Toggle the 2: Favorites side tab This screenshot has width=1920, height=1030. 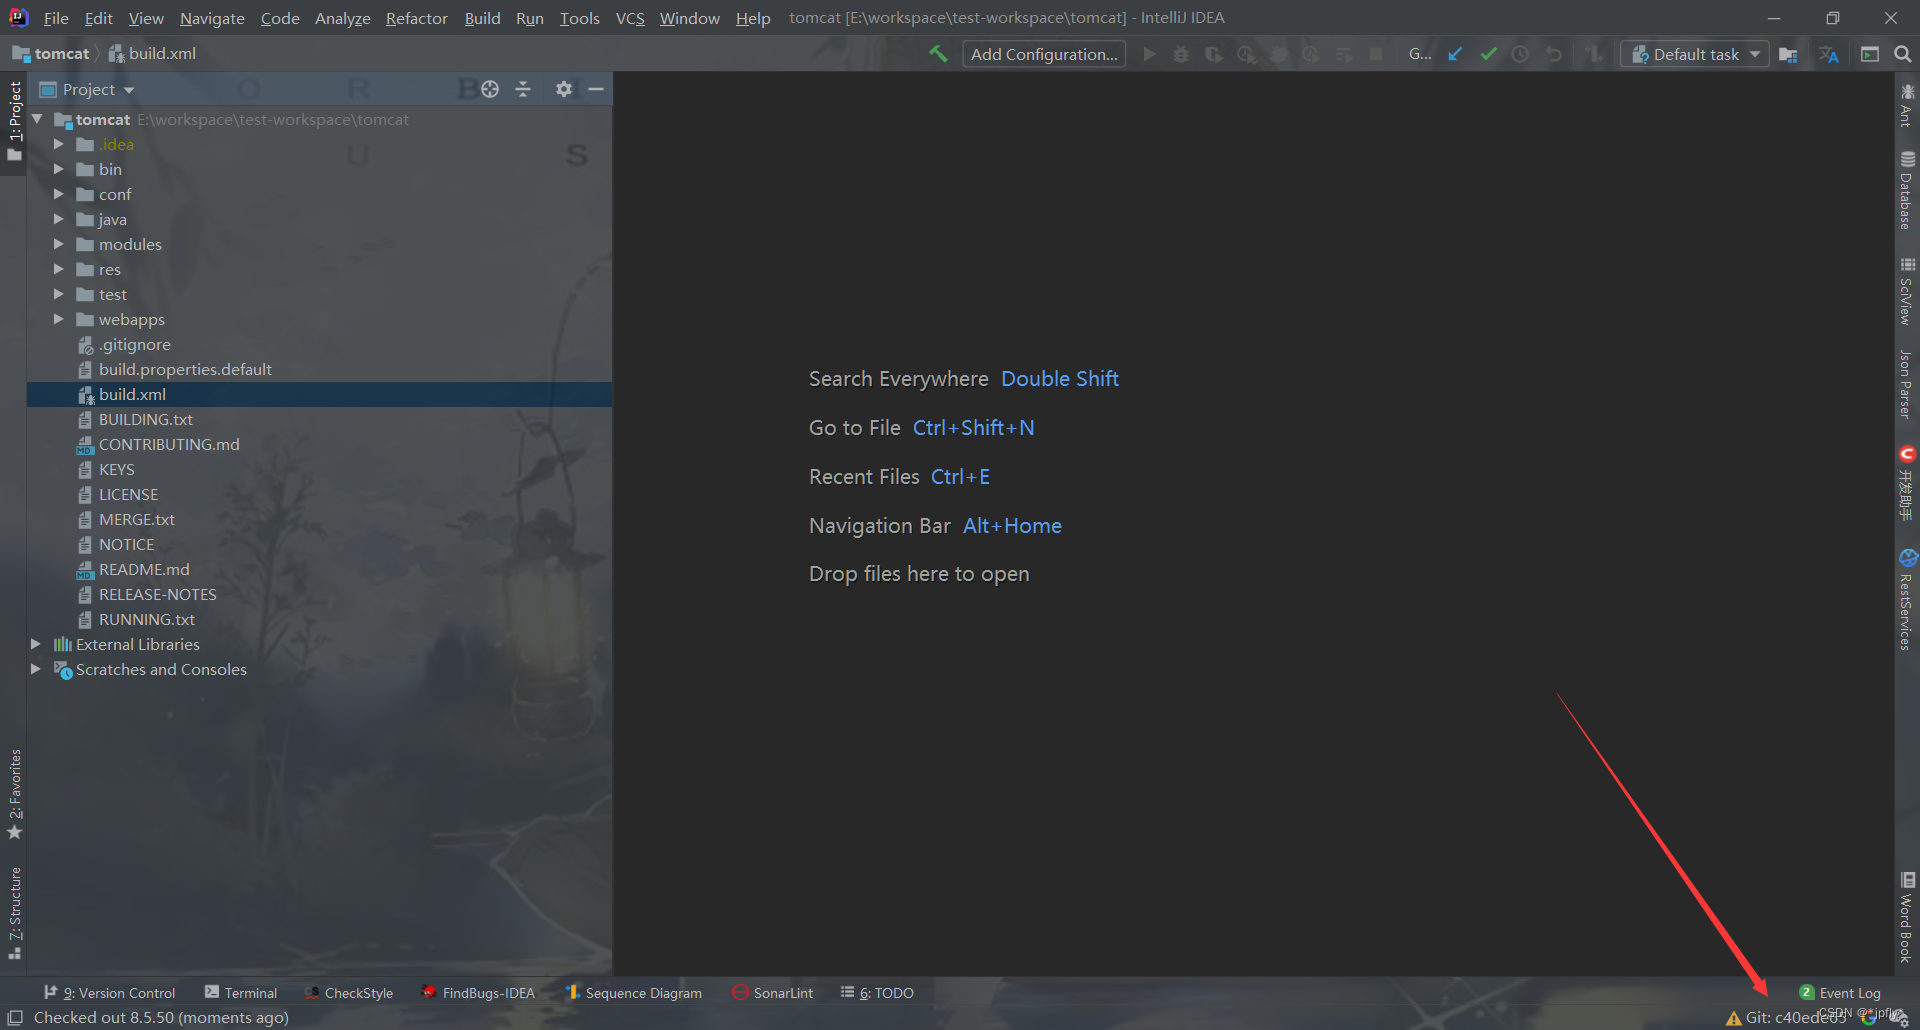pos(14,794)
